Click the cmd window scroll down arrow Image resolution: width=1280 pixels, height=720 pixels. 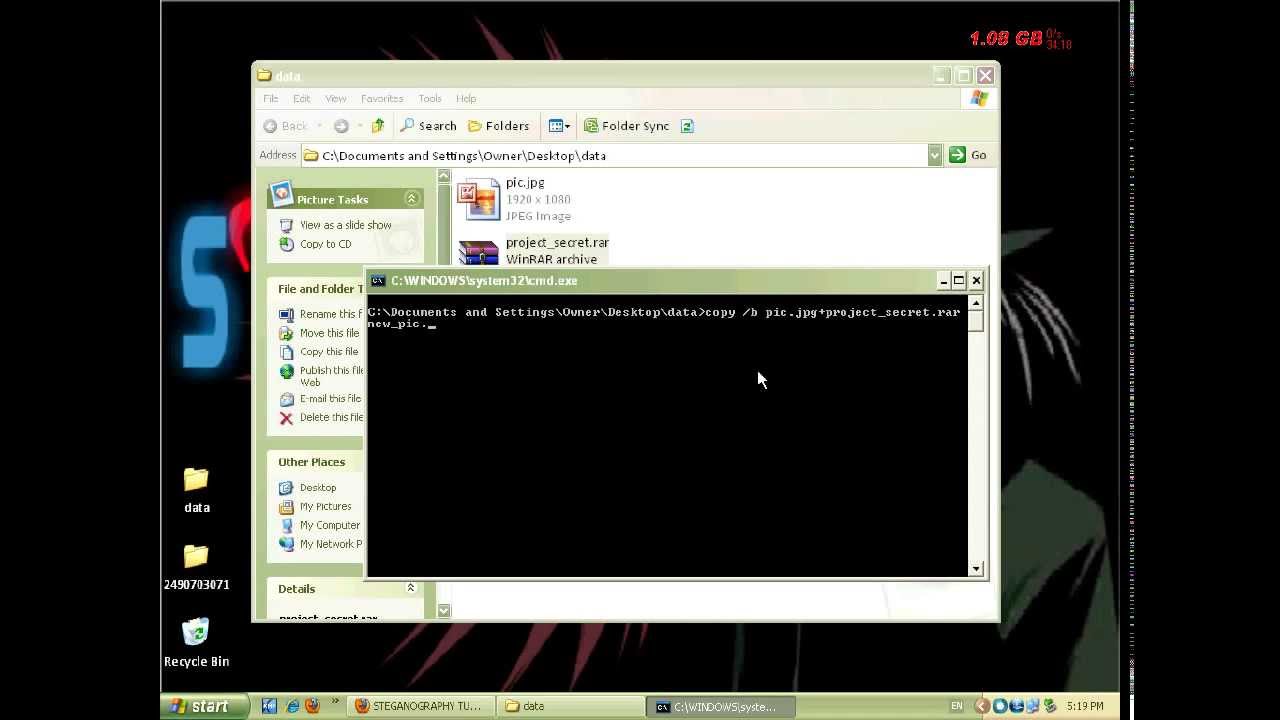[x=976, y=568]
